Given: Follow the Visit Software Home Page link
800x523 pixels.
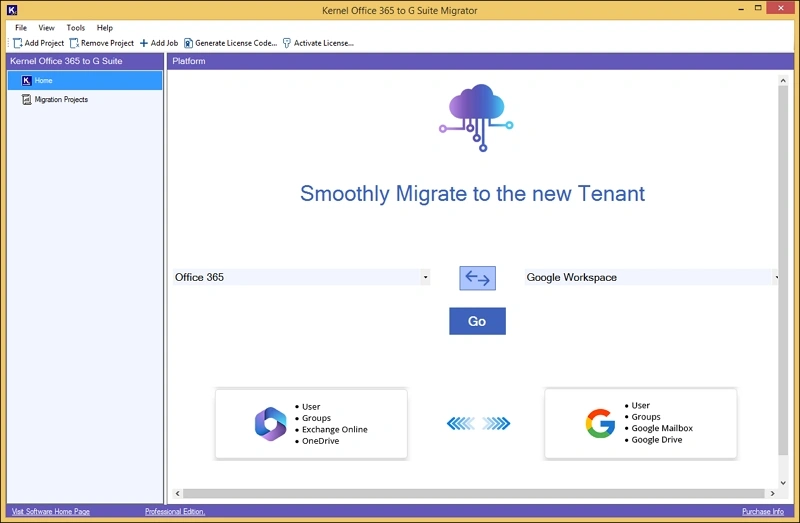Looking at the screenshot, I should (50, 512).
